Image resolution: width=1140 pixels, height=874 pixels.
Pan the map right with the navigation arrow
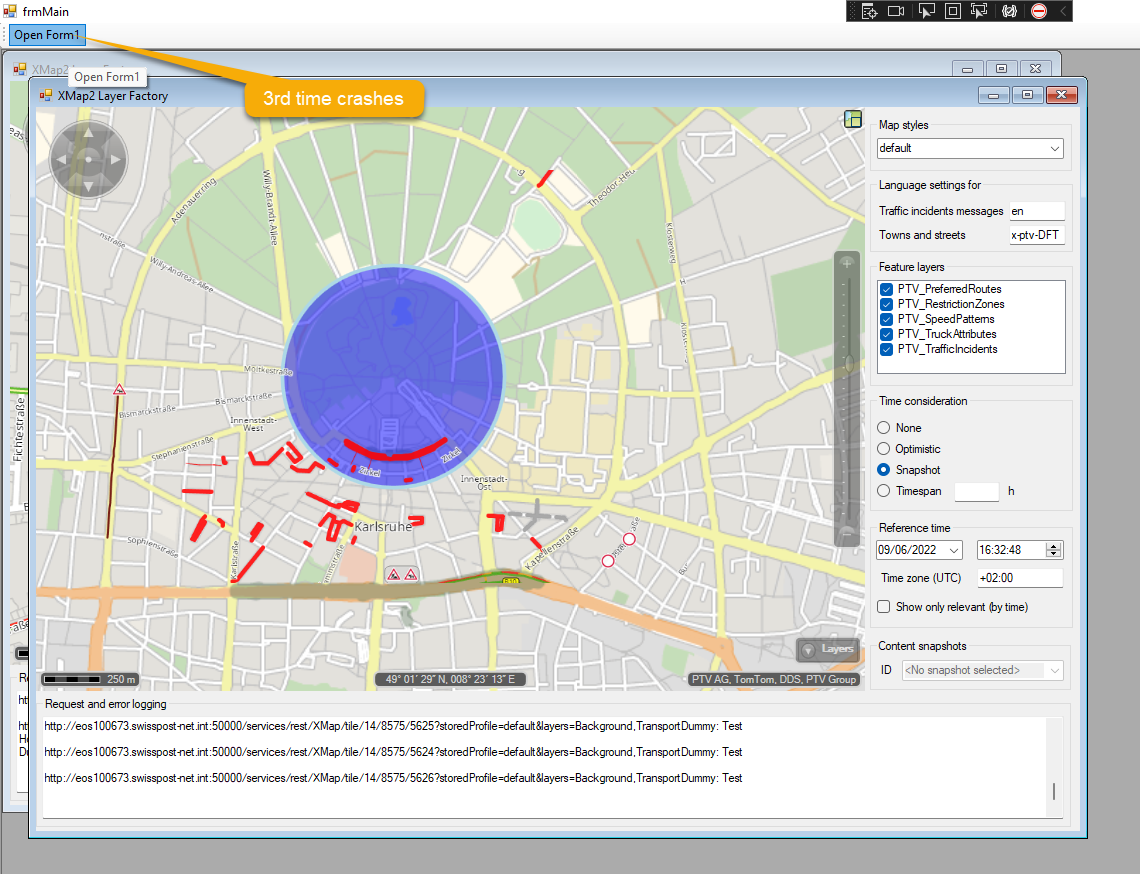115,159
